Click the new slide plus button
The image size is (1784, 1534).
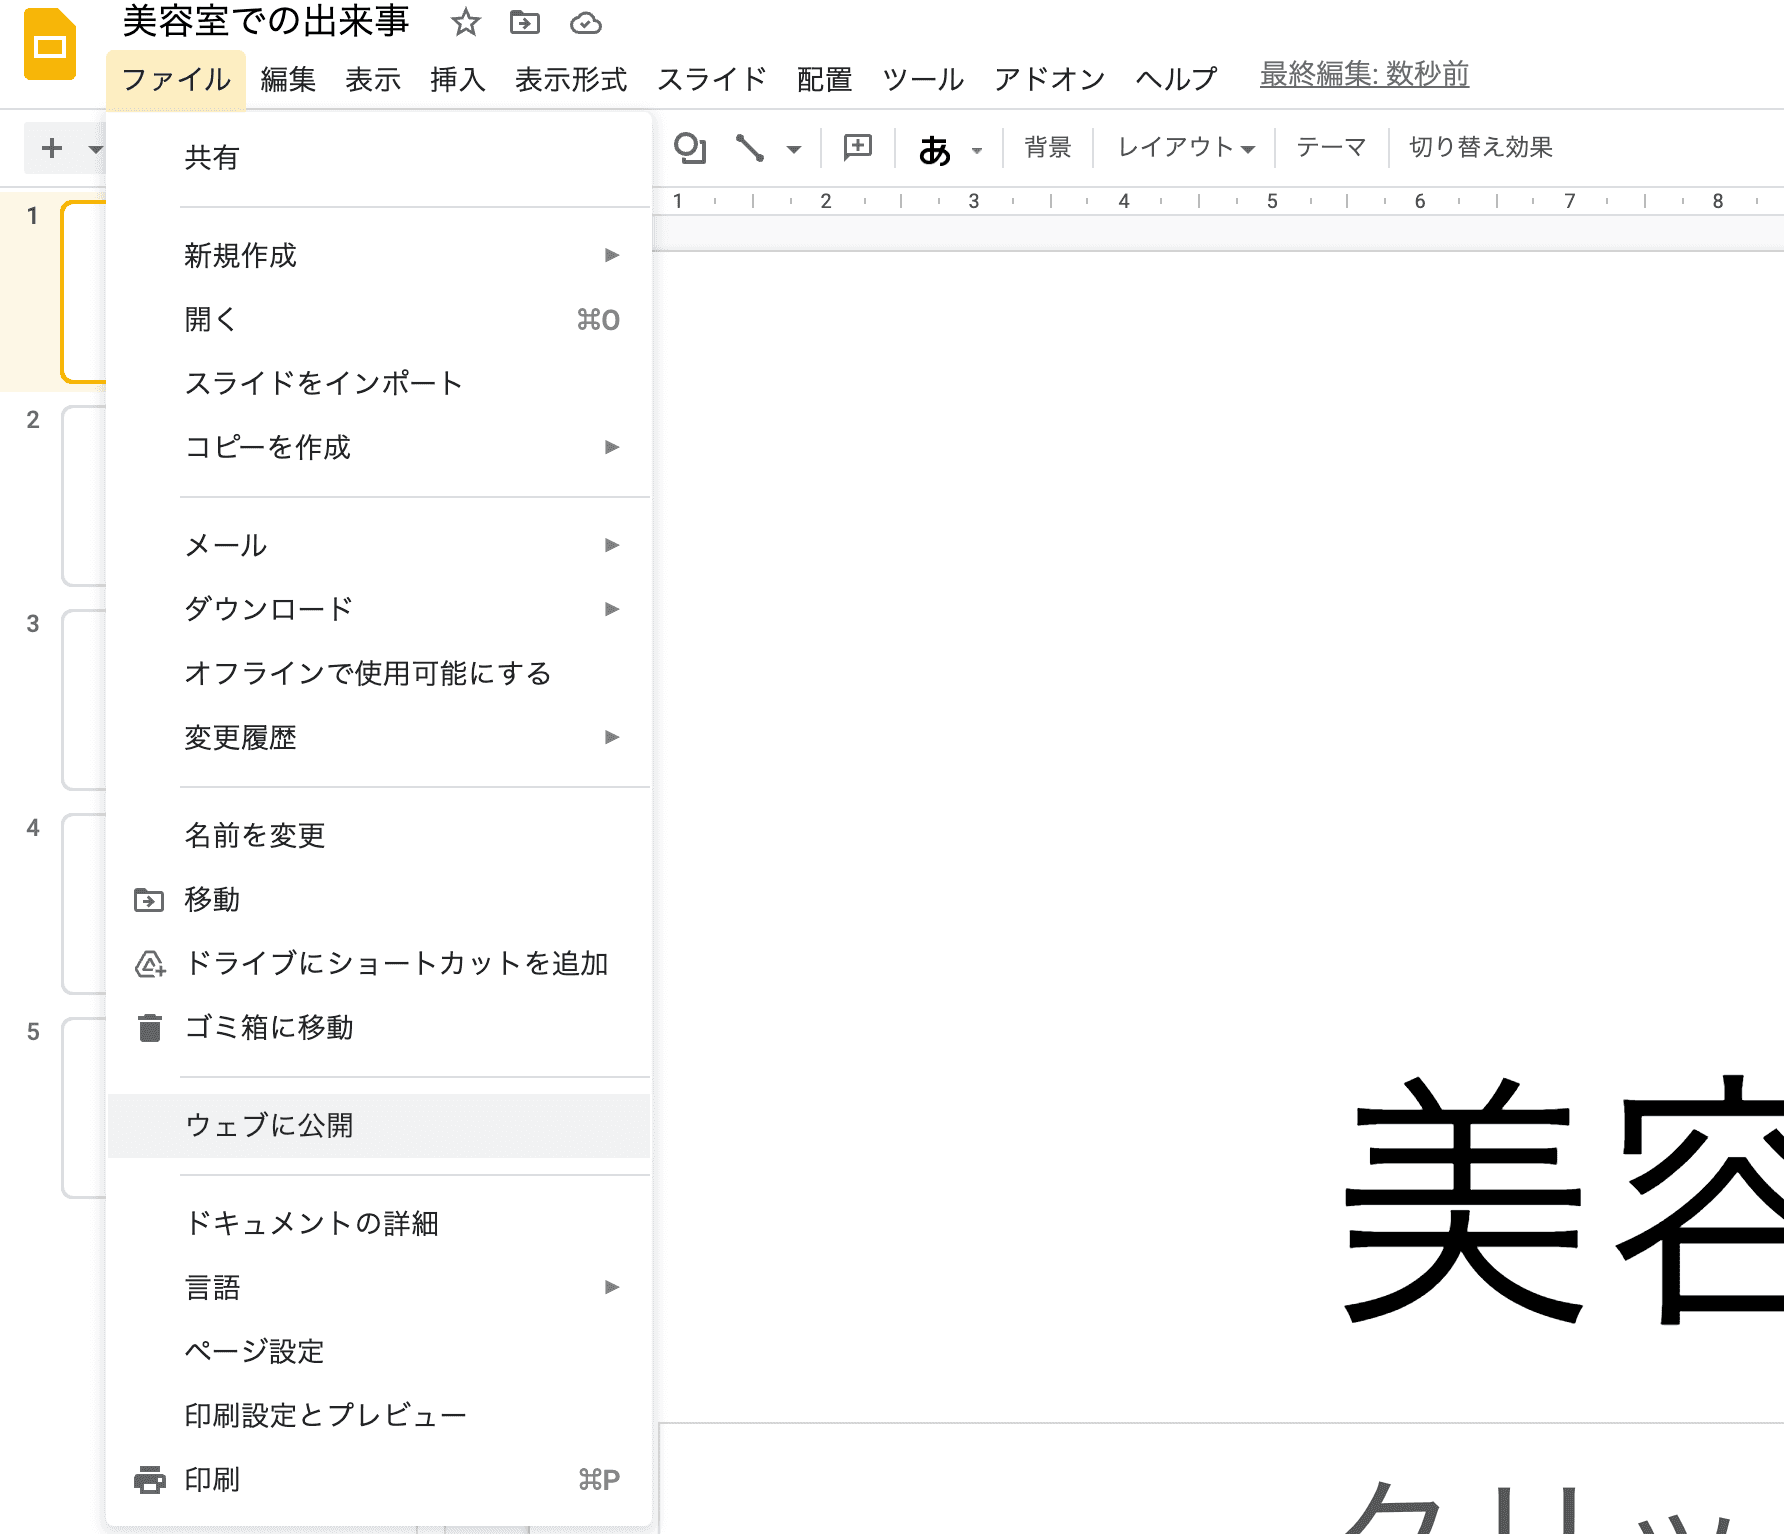pyautogui.click(x=51, y=149)
